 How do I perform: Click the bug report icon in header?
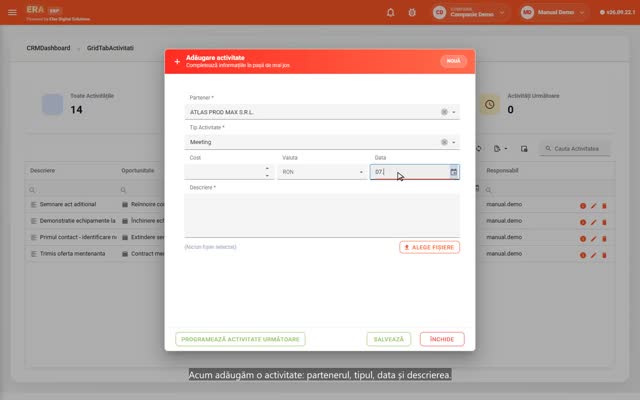click(x=412, y=13)
